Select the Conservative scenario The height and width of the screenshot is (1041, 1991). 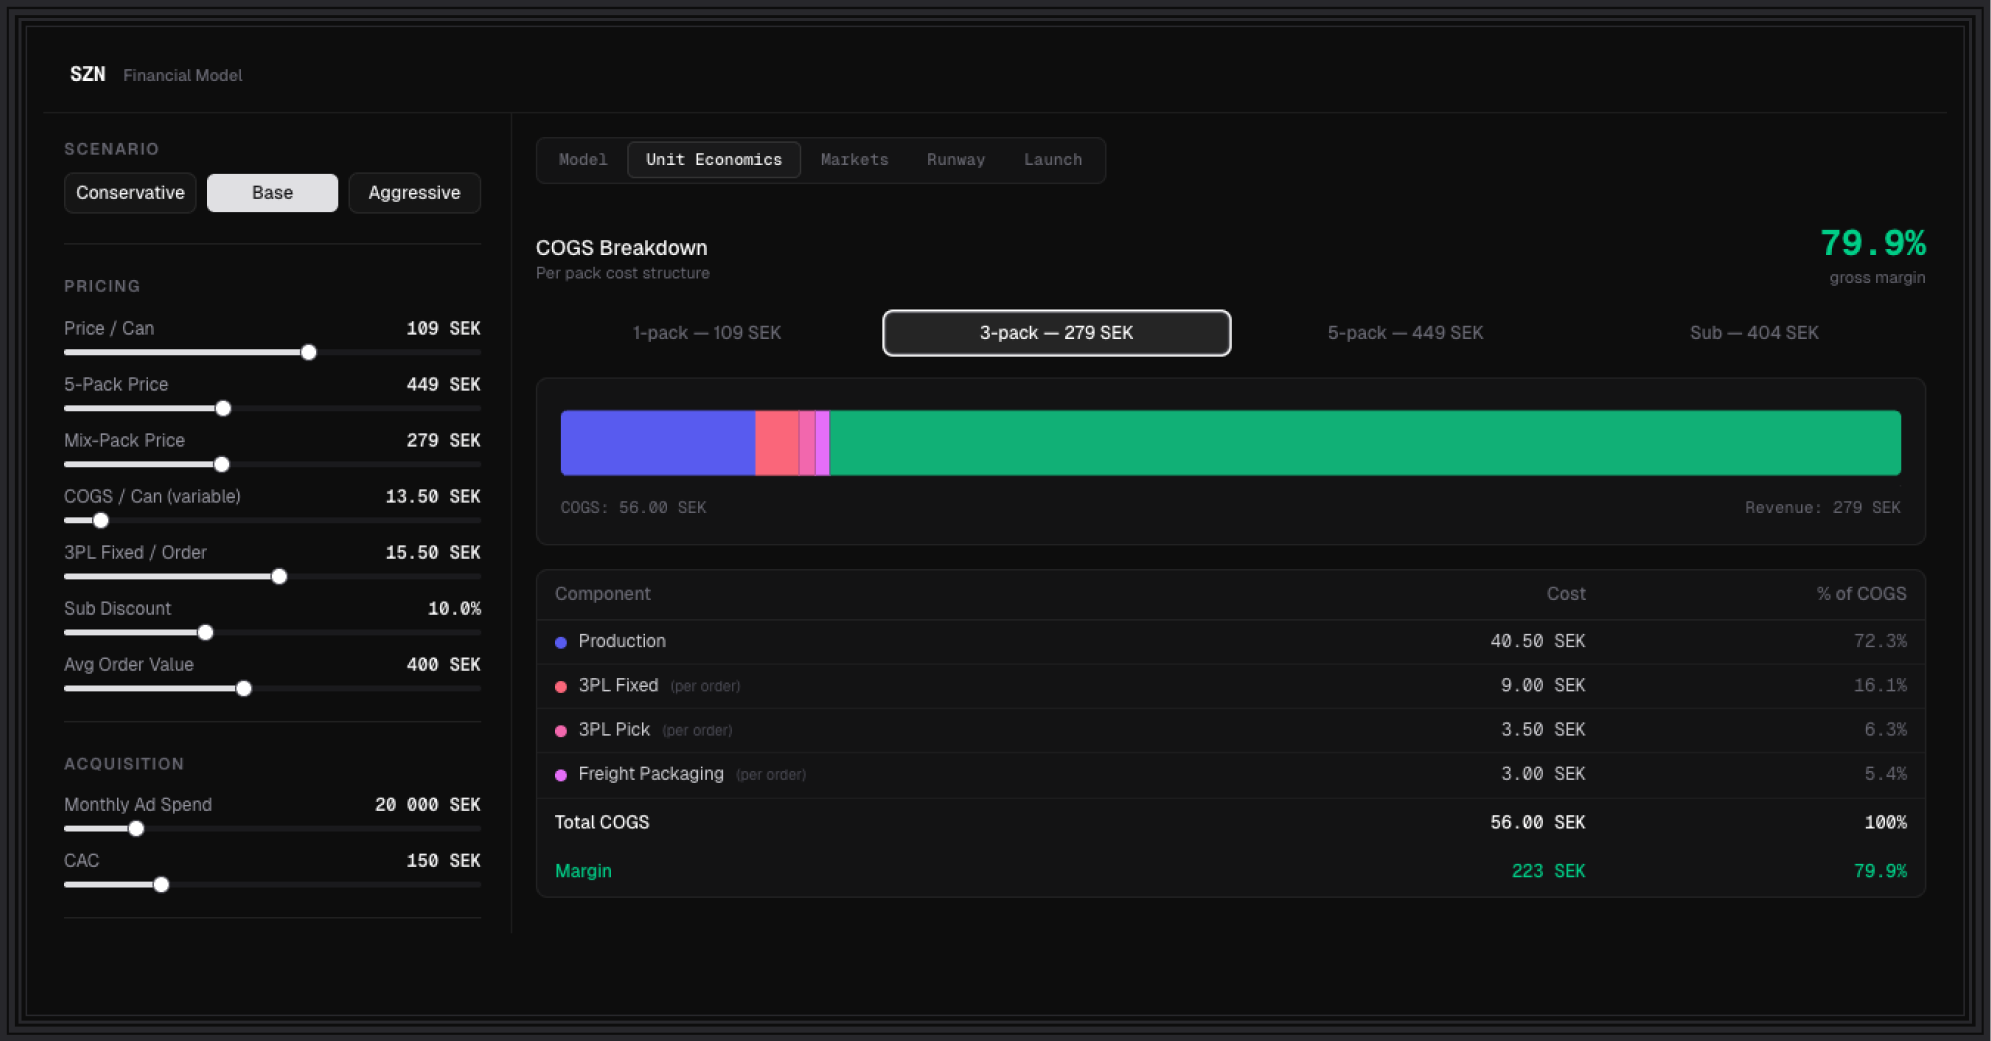[x=130, y=193]
